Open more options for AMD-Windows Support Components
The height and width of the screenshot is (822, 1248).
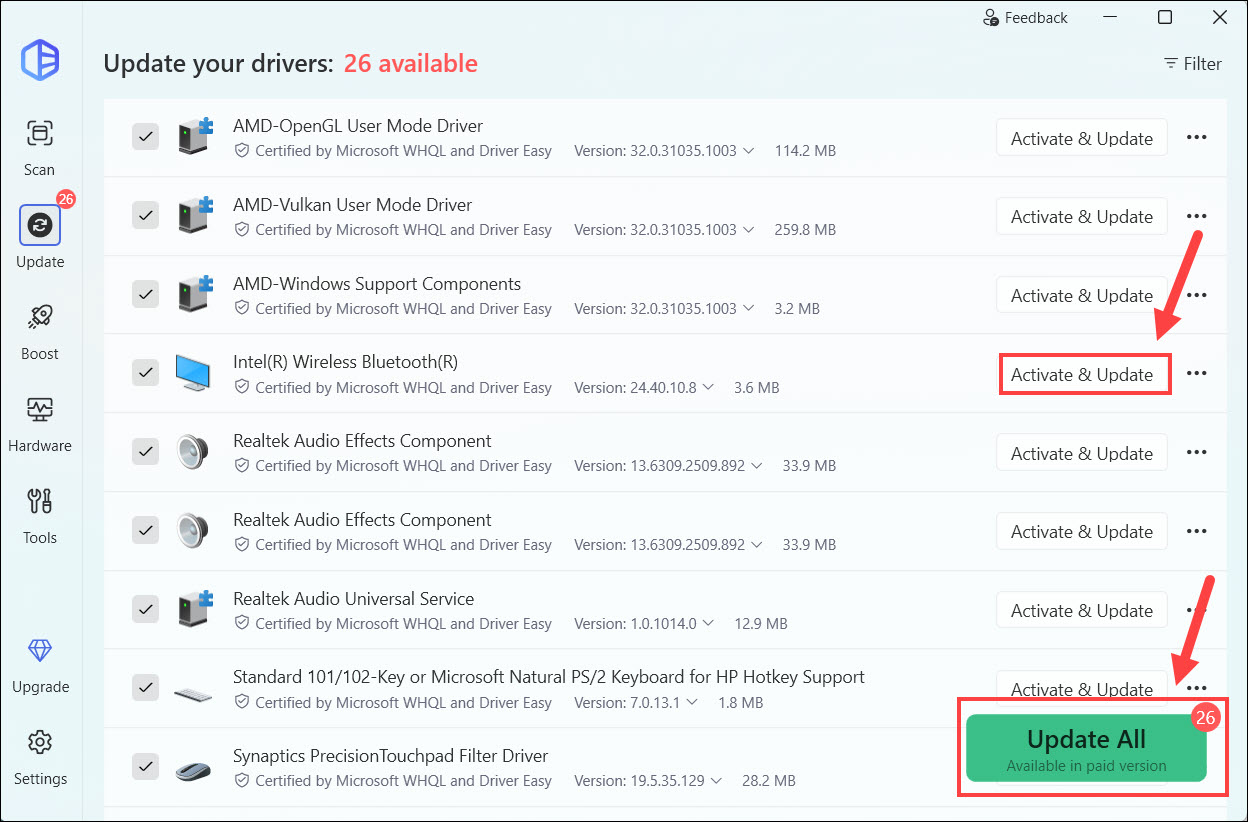click(1196, 295)
